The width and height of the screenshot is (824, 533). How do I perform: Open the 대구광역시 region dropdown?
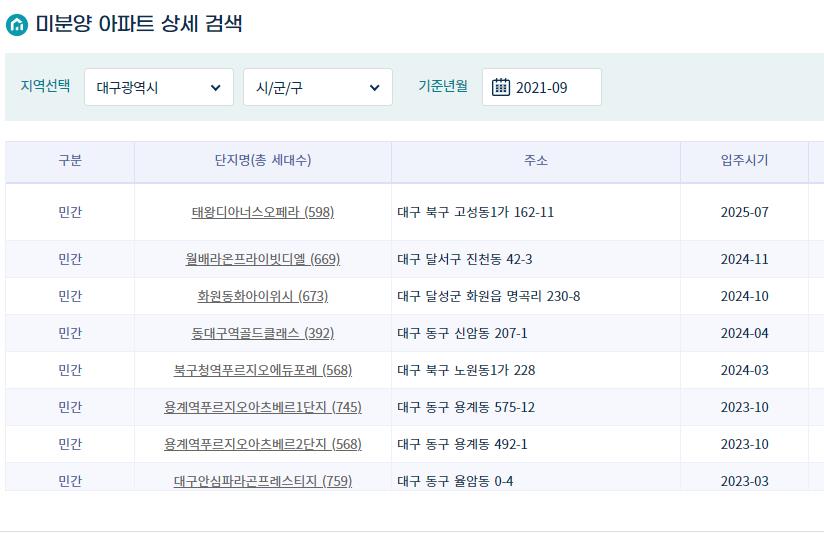pyautogui.click(x=159, y=87)
